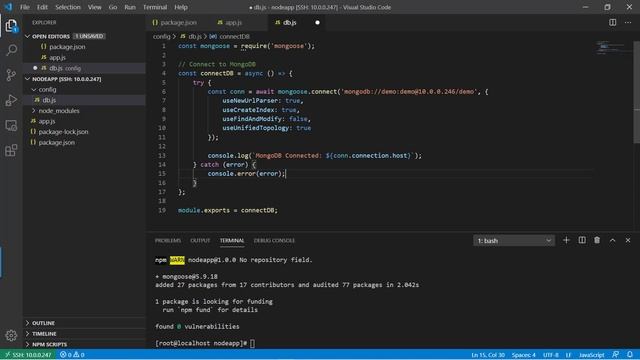
Task: Open the editor More Actions ellipsis
Action: click(x=628, y=22)
